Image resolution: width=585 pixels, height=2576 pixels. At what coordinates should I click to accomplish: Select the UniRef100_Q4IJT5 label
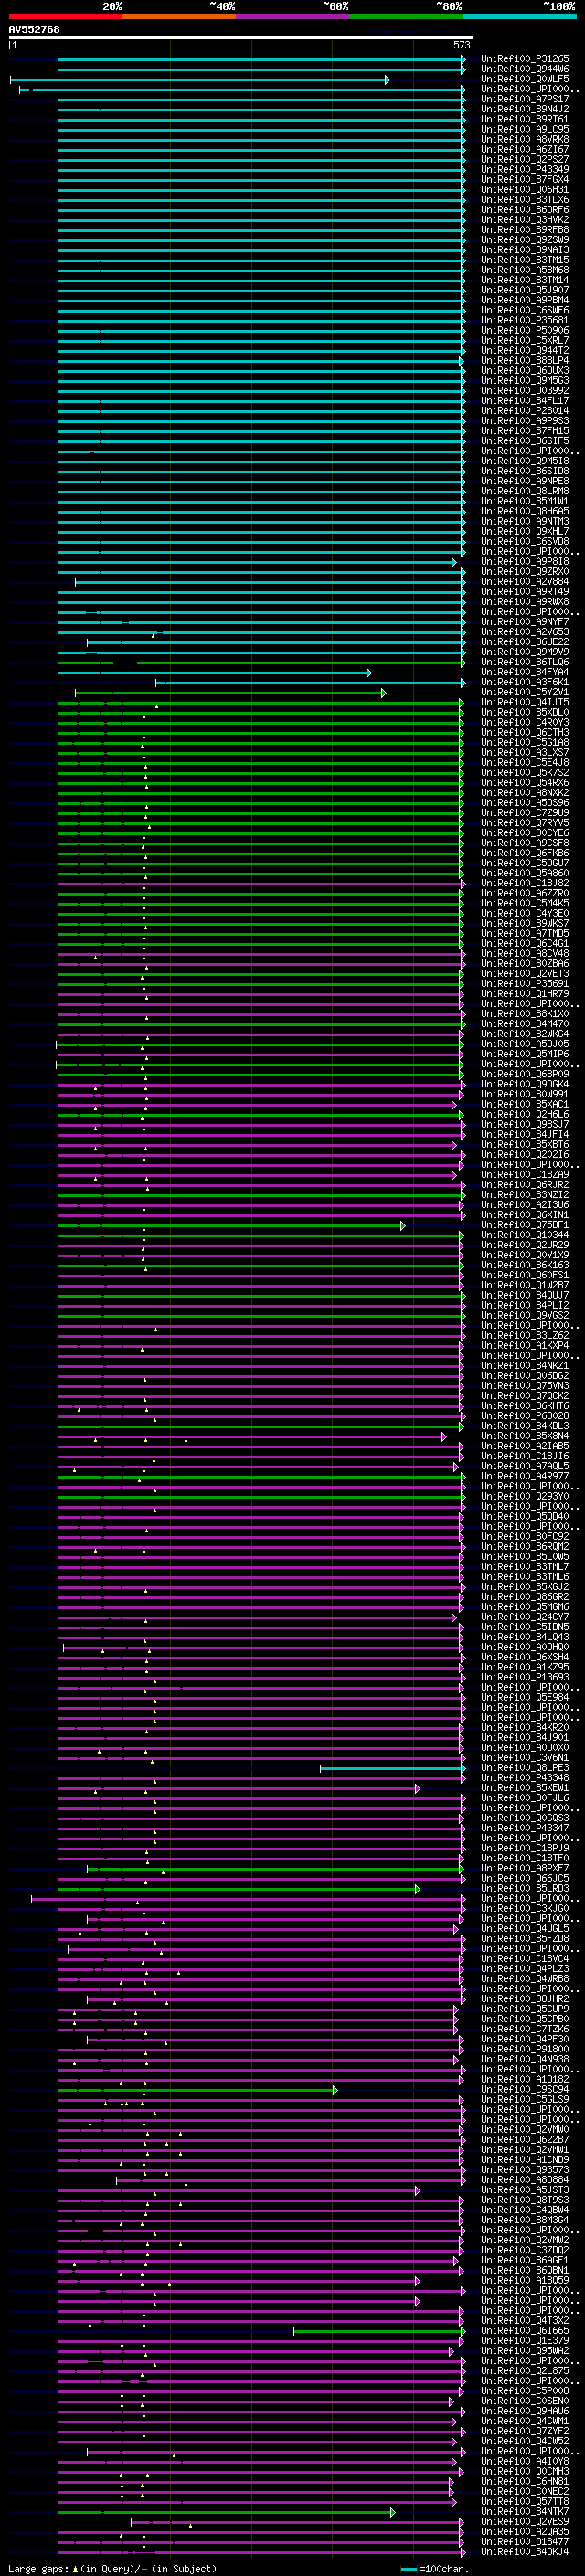[x=525, y=703]
